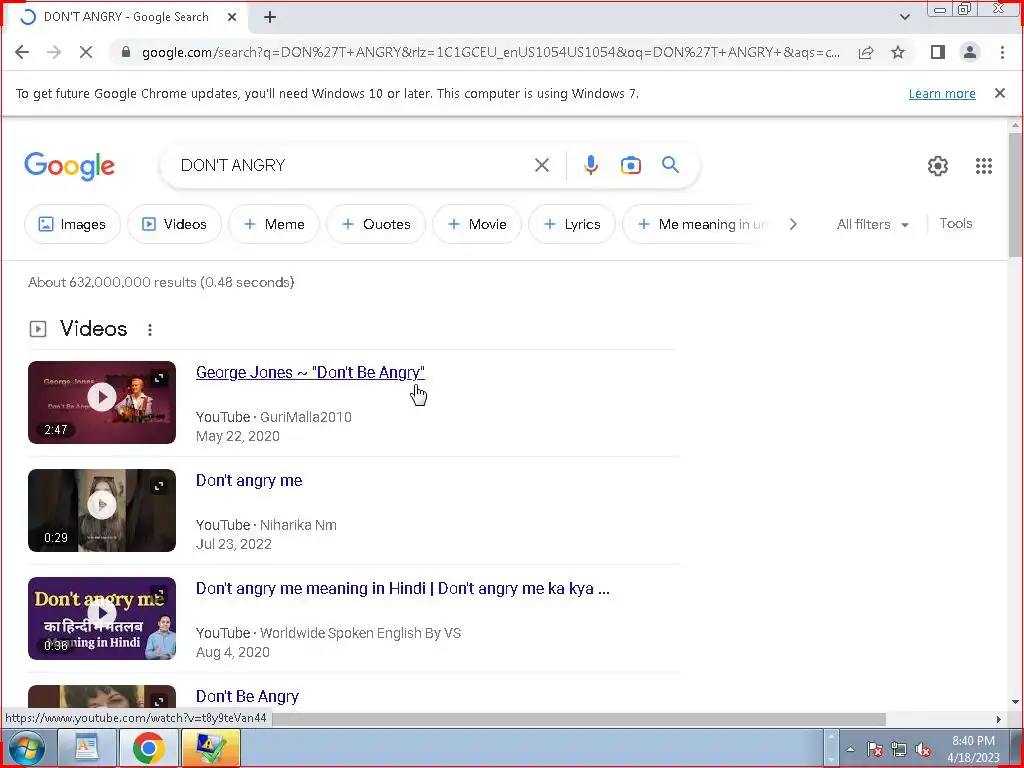Screen dimensions: 1024x768
Task: Focus the Google search input field
Action: click(x=353, y=165)
